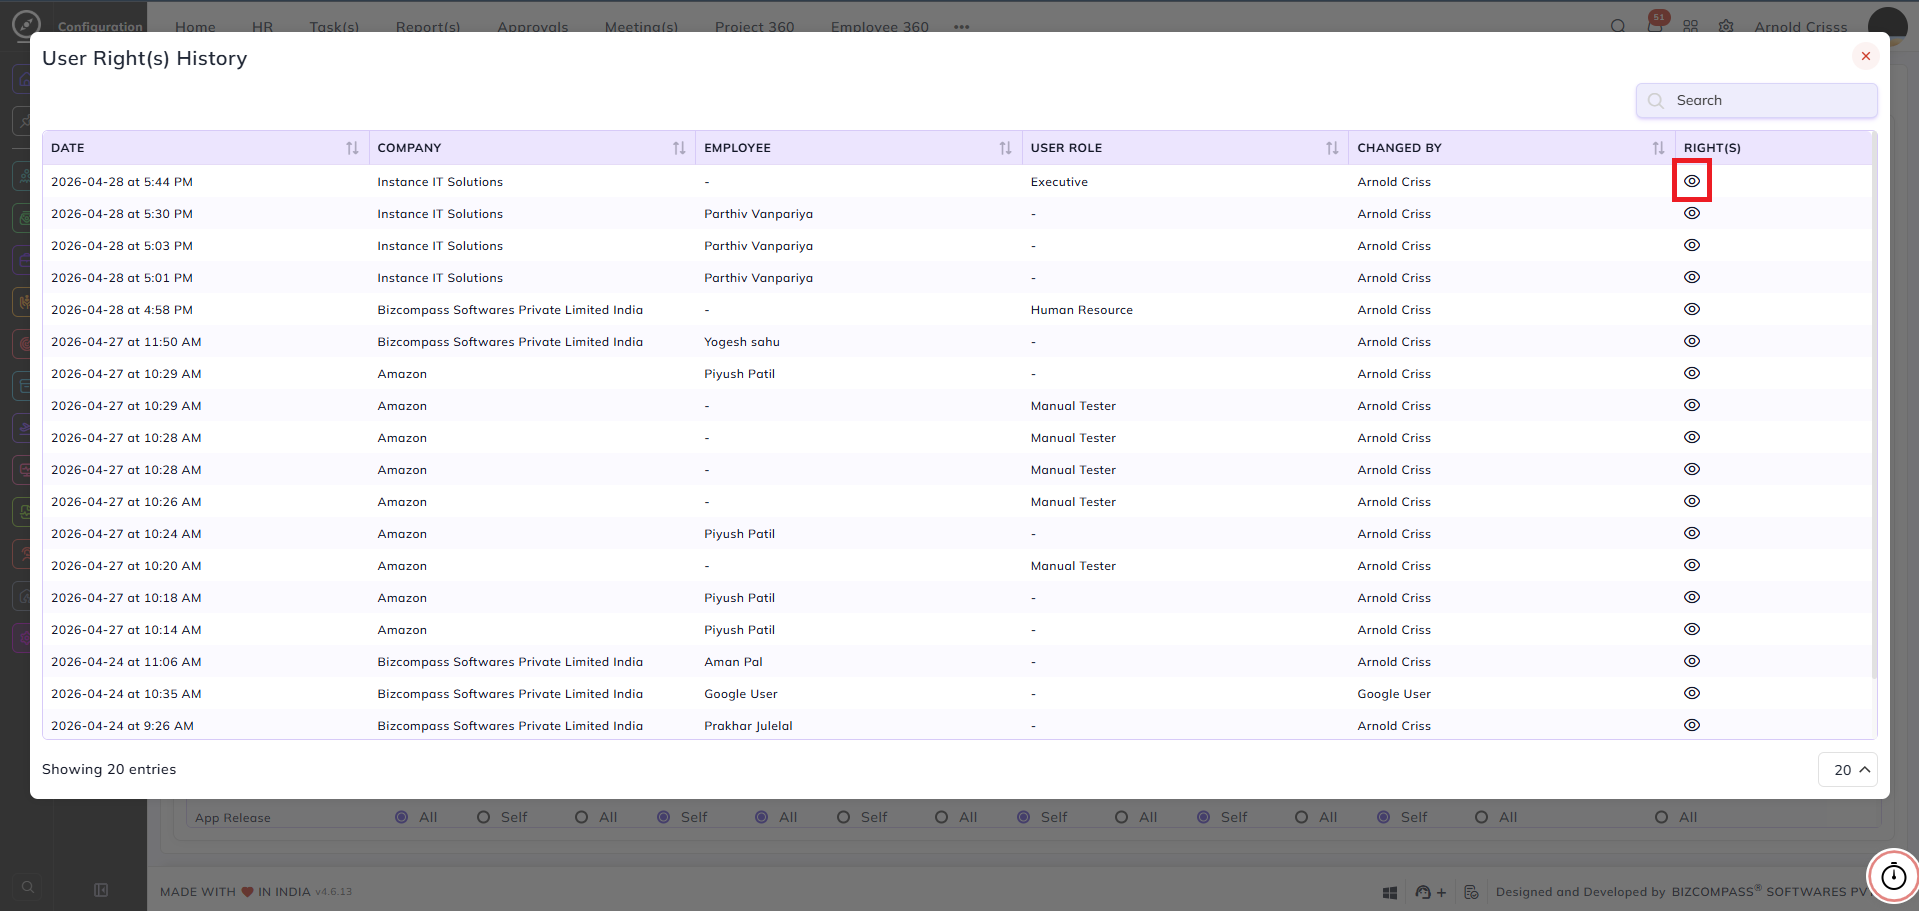
Task: Sort table by Changed By column
Action: [1658, 148]
